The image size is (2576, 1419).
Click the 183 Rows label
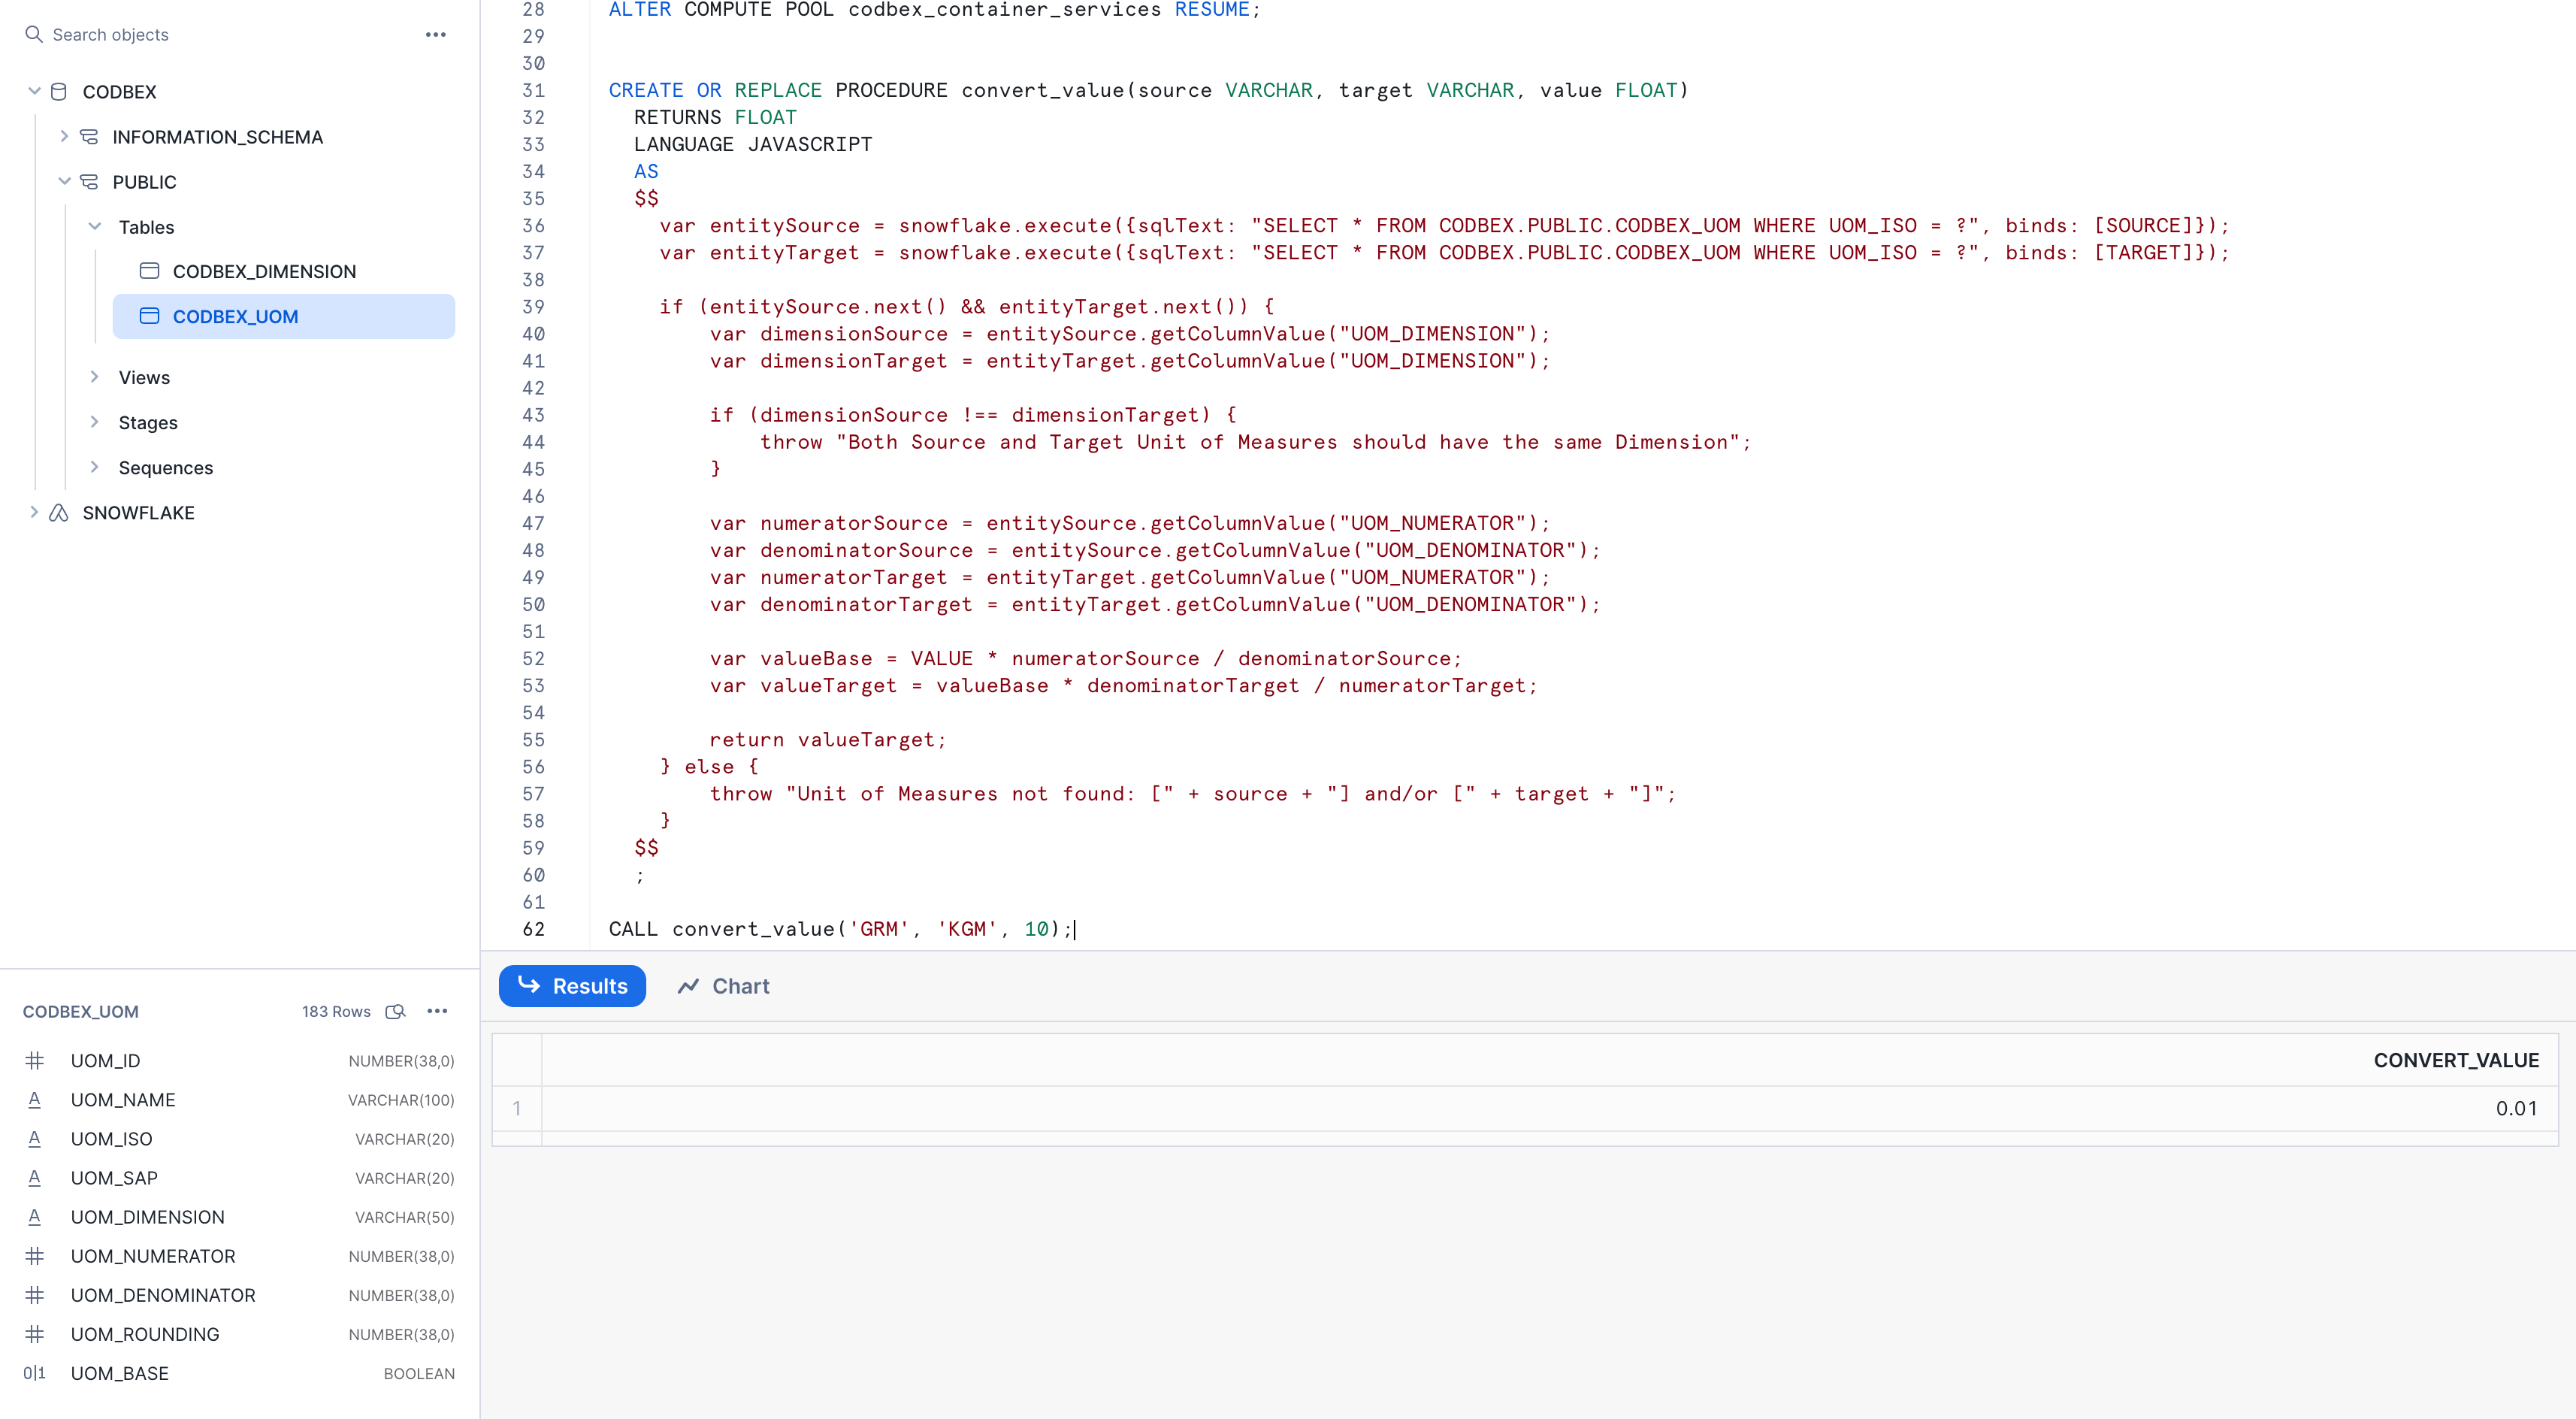tap(336, 1011)
